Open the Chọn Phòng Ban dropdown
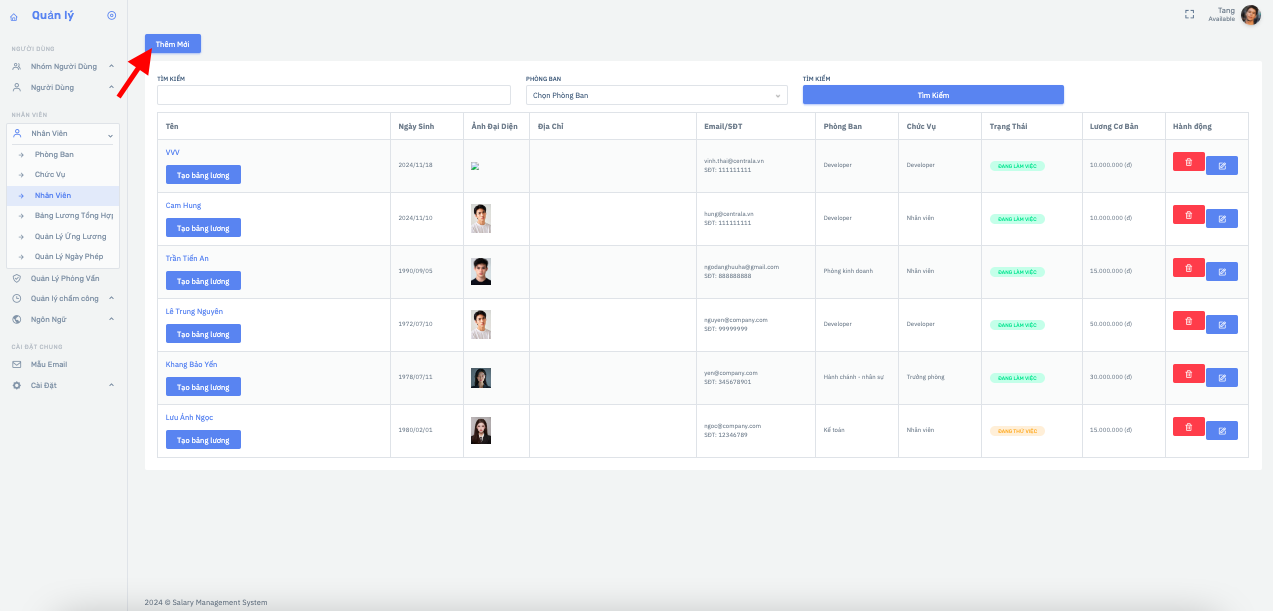This screenshot has height=611, width=1273. 656,95
